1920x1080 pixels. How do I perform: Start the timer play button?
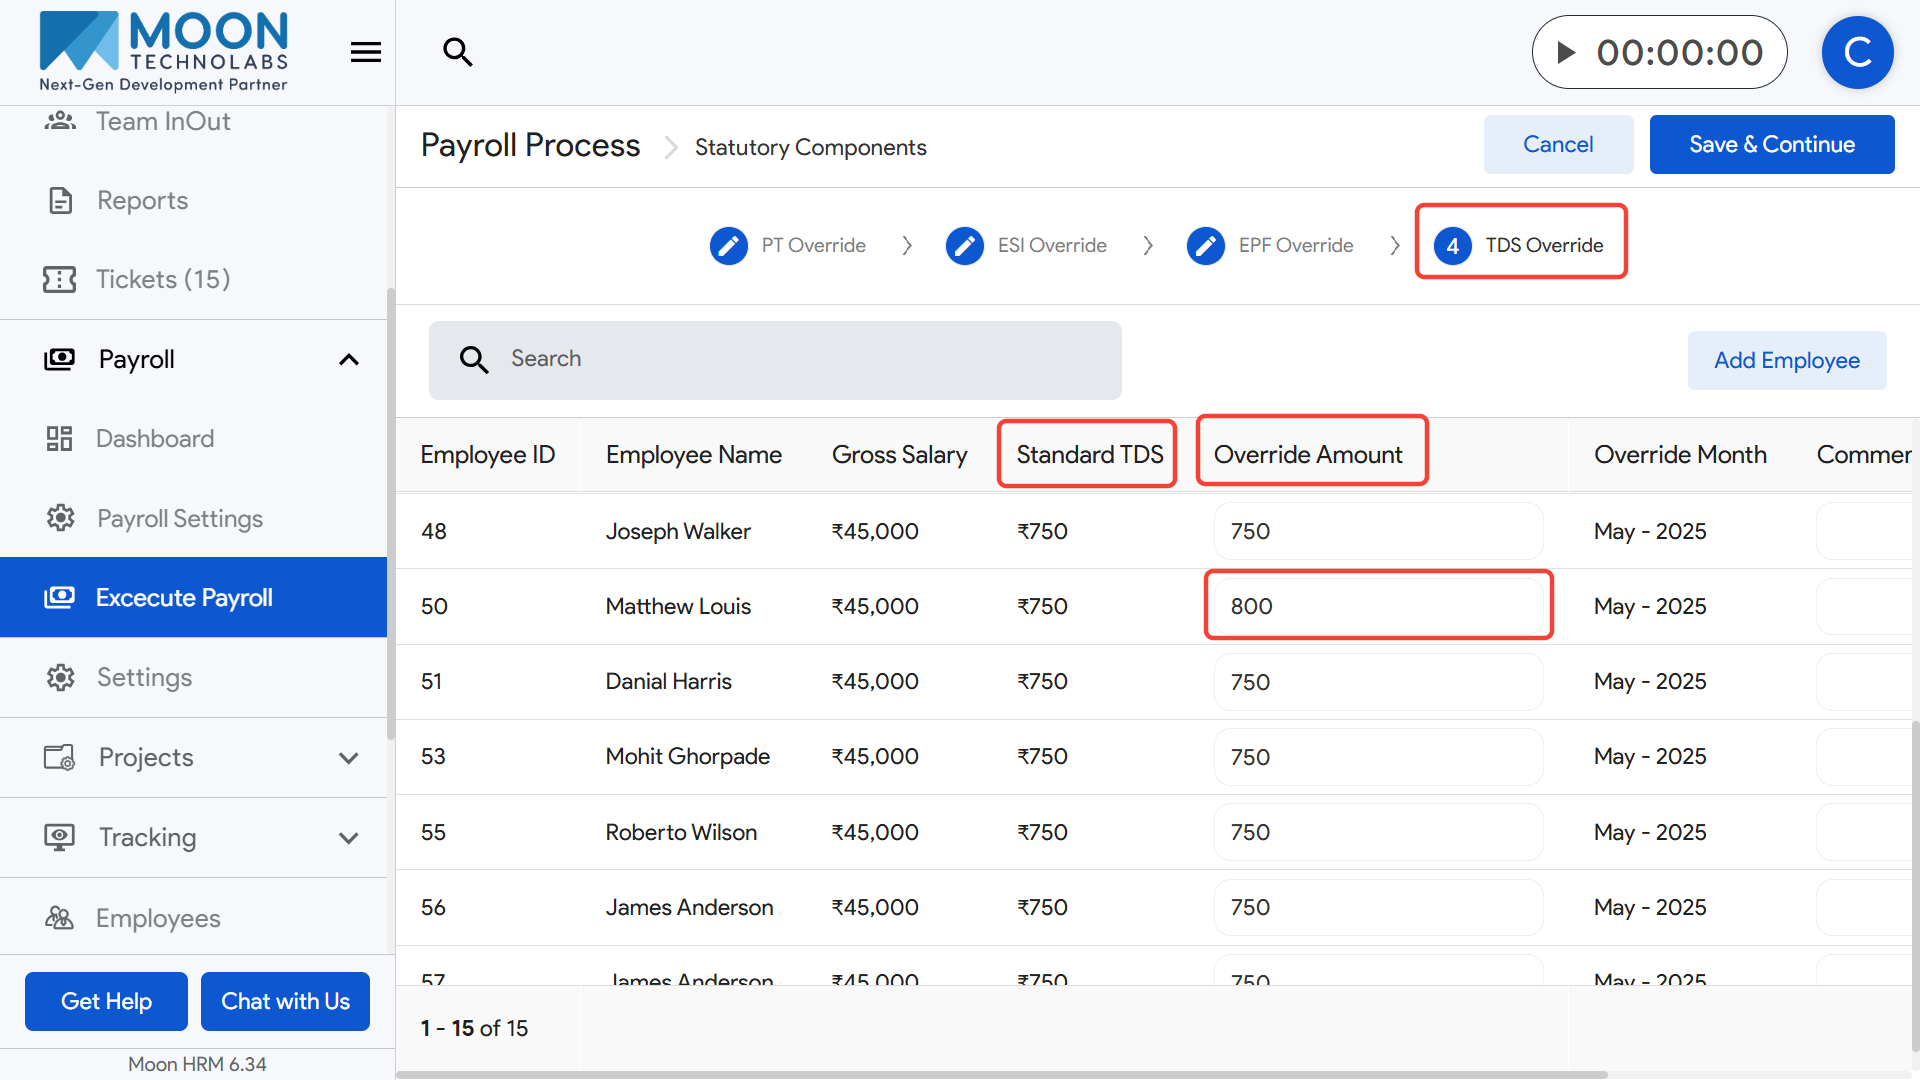coord(1567,52)
